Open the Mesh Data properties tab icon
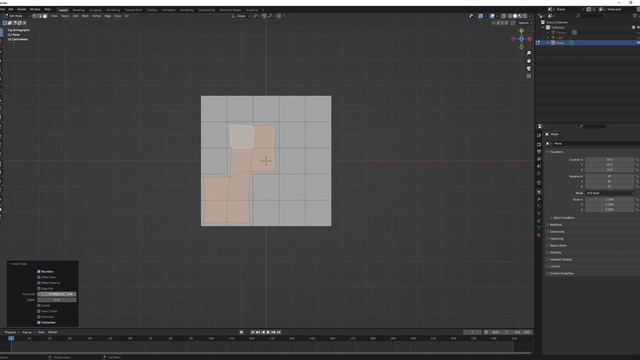 pyautogui.click(x=539, y=228)
